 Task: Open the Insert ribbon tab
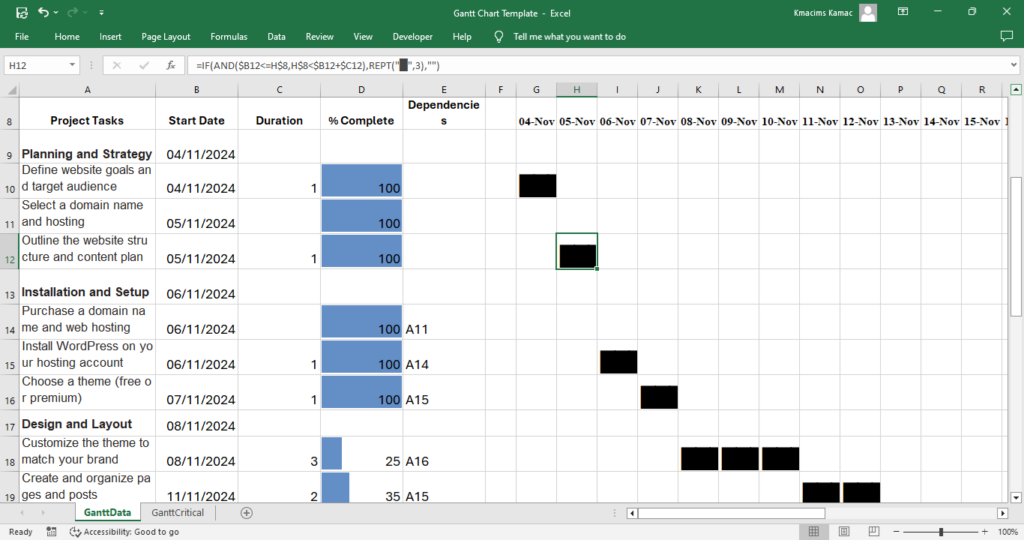(110, 37)
